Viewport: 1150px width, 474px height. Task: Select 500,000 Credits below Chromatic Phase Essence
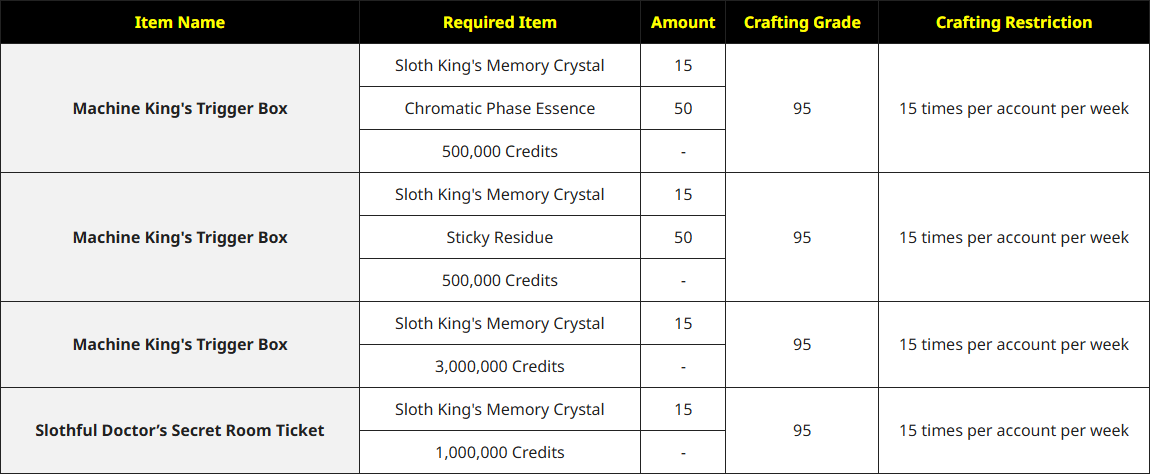coord(499,151)
